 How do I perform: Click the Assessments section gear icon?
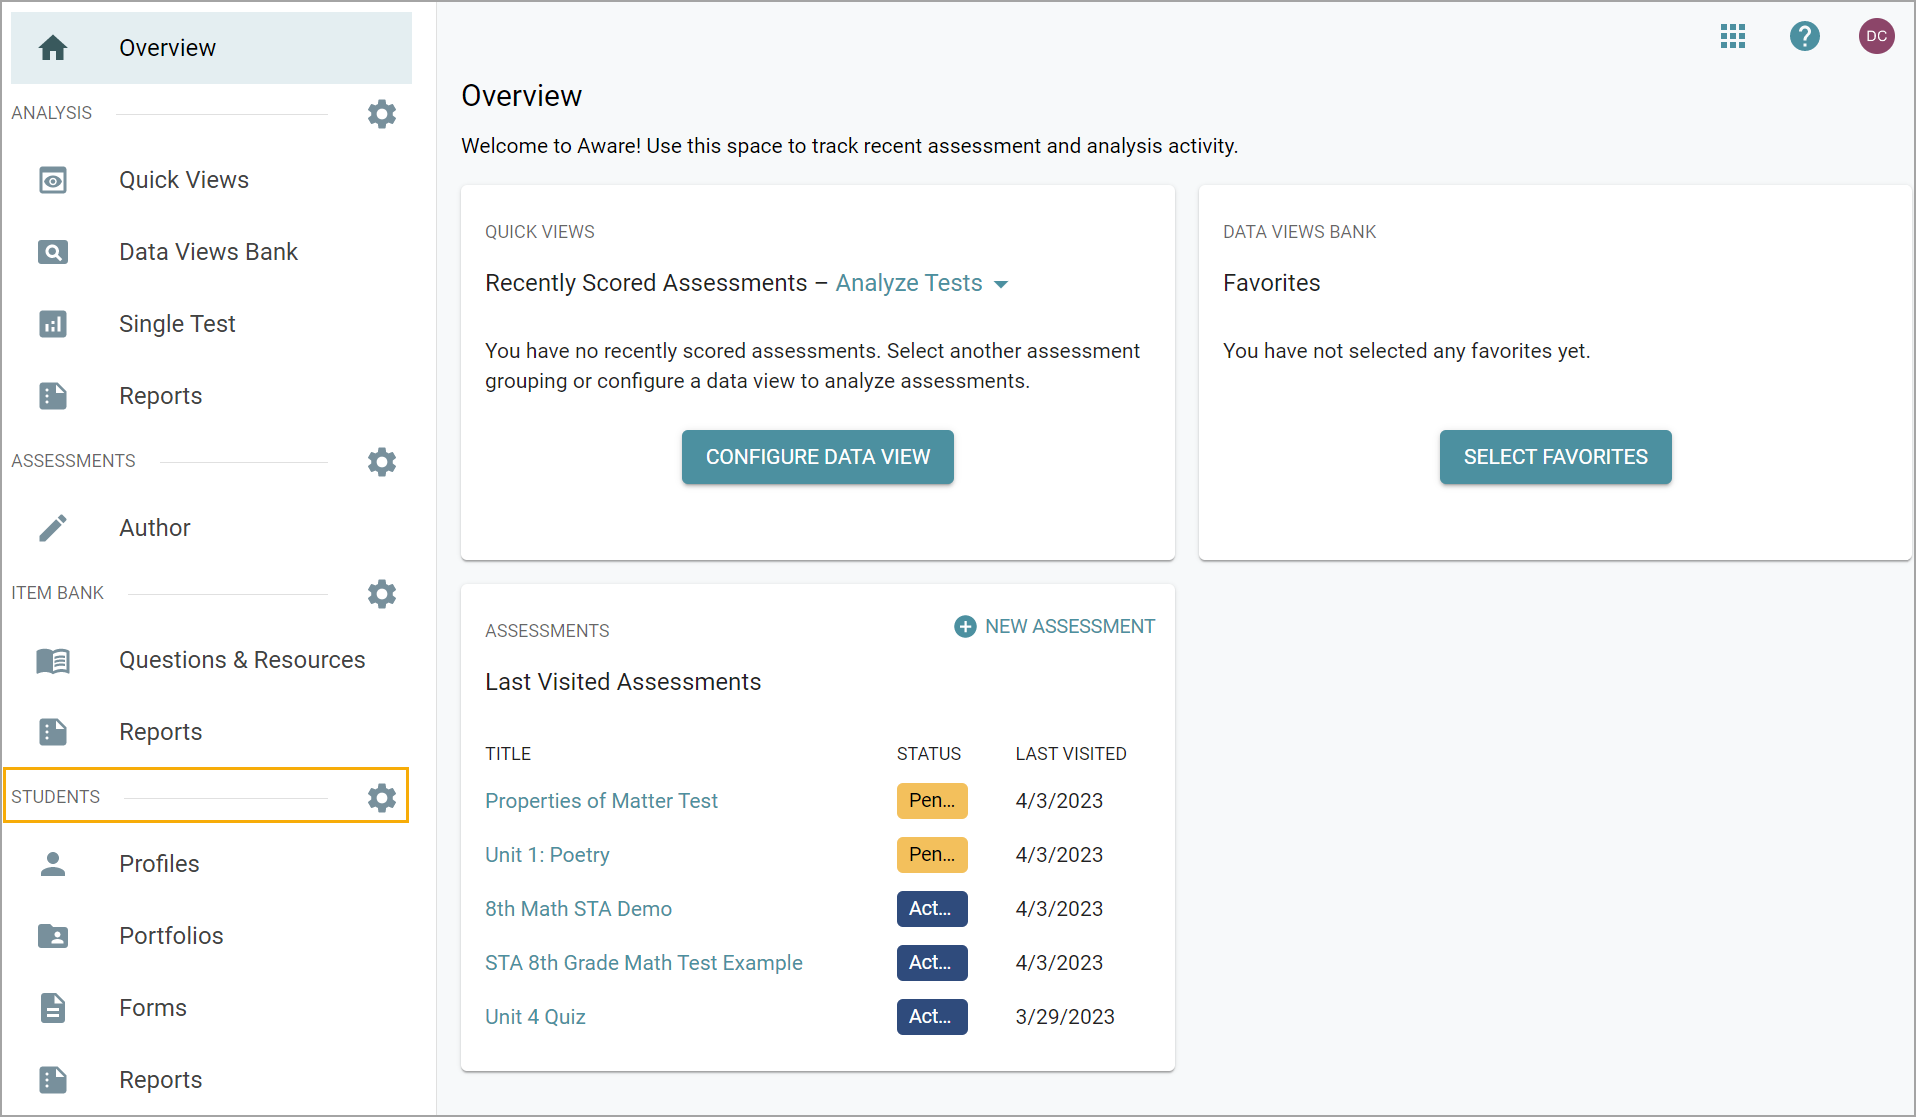(381, 462)
